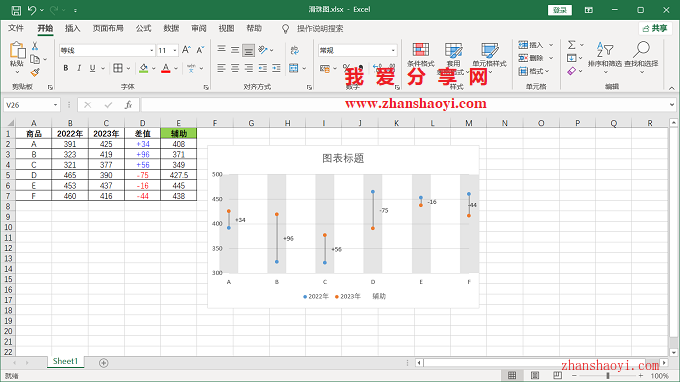This screenshot has width=680, height=382.
Task: Click the Clear eraser icon
Action: [572, 71]
